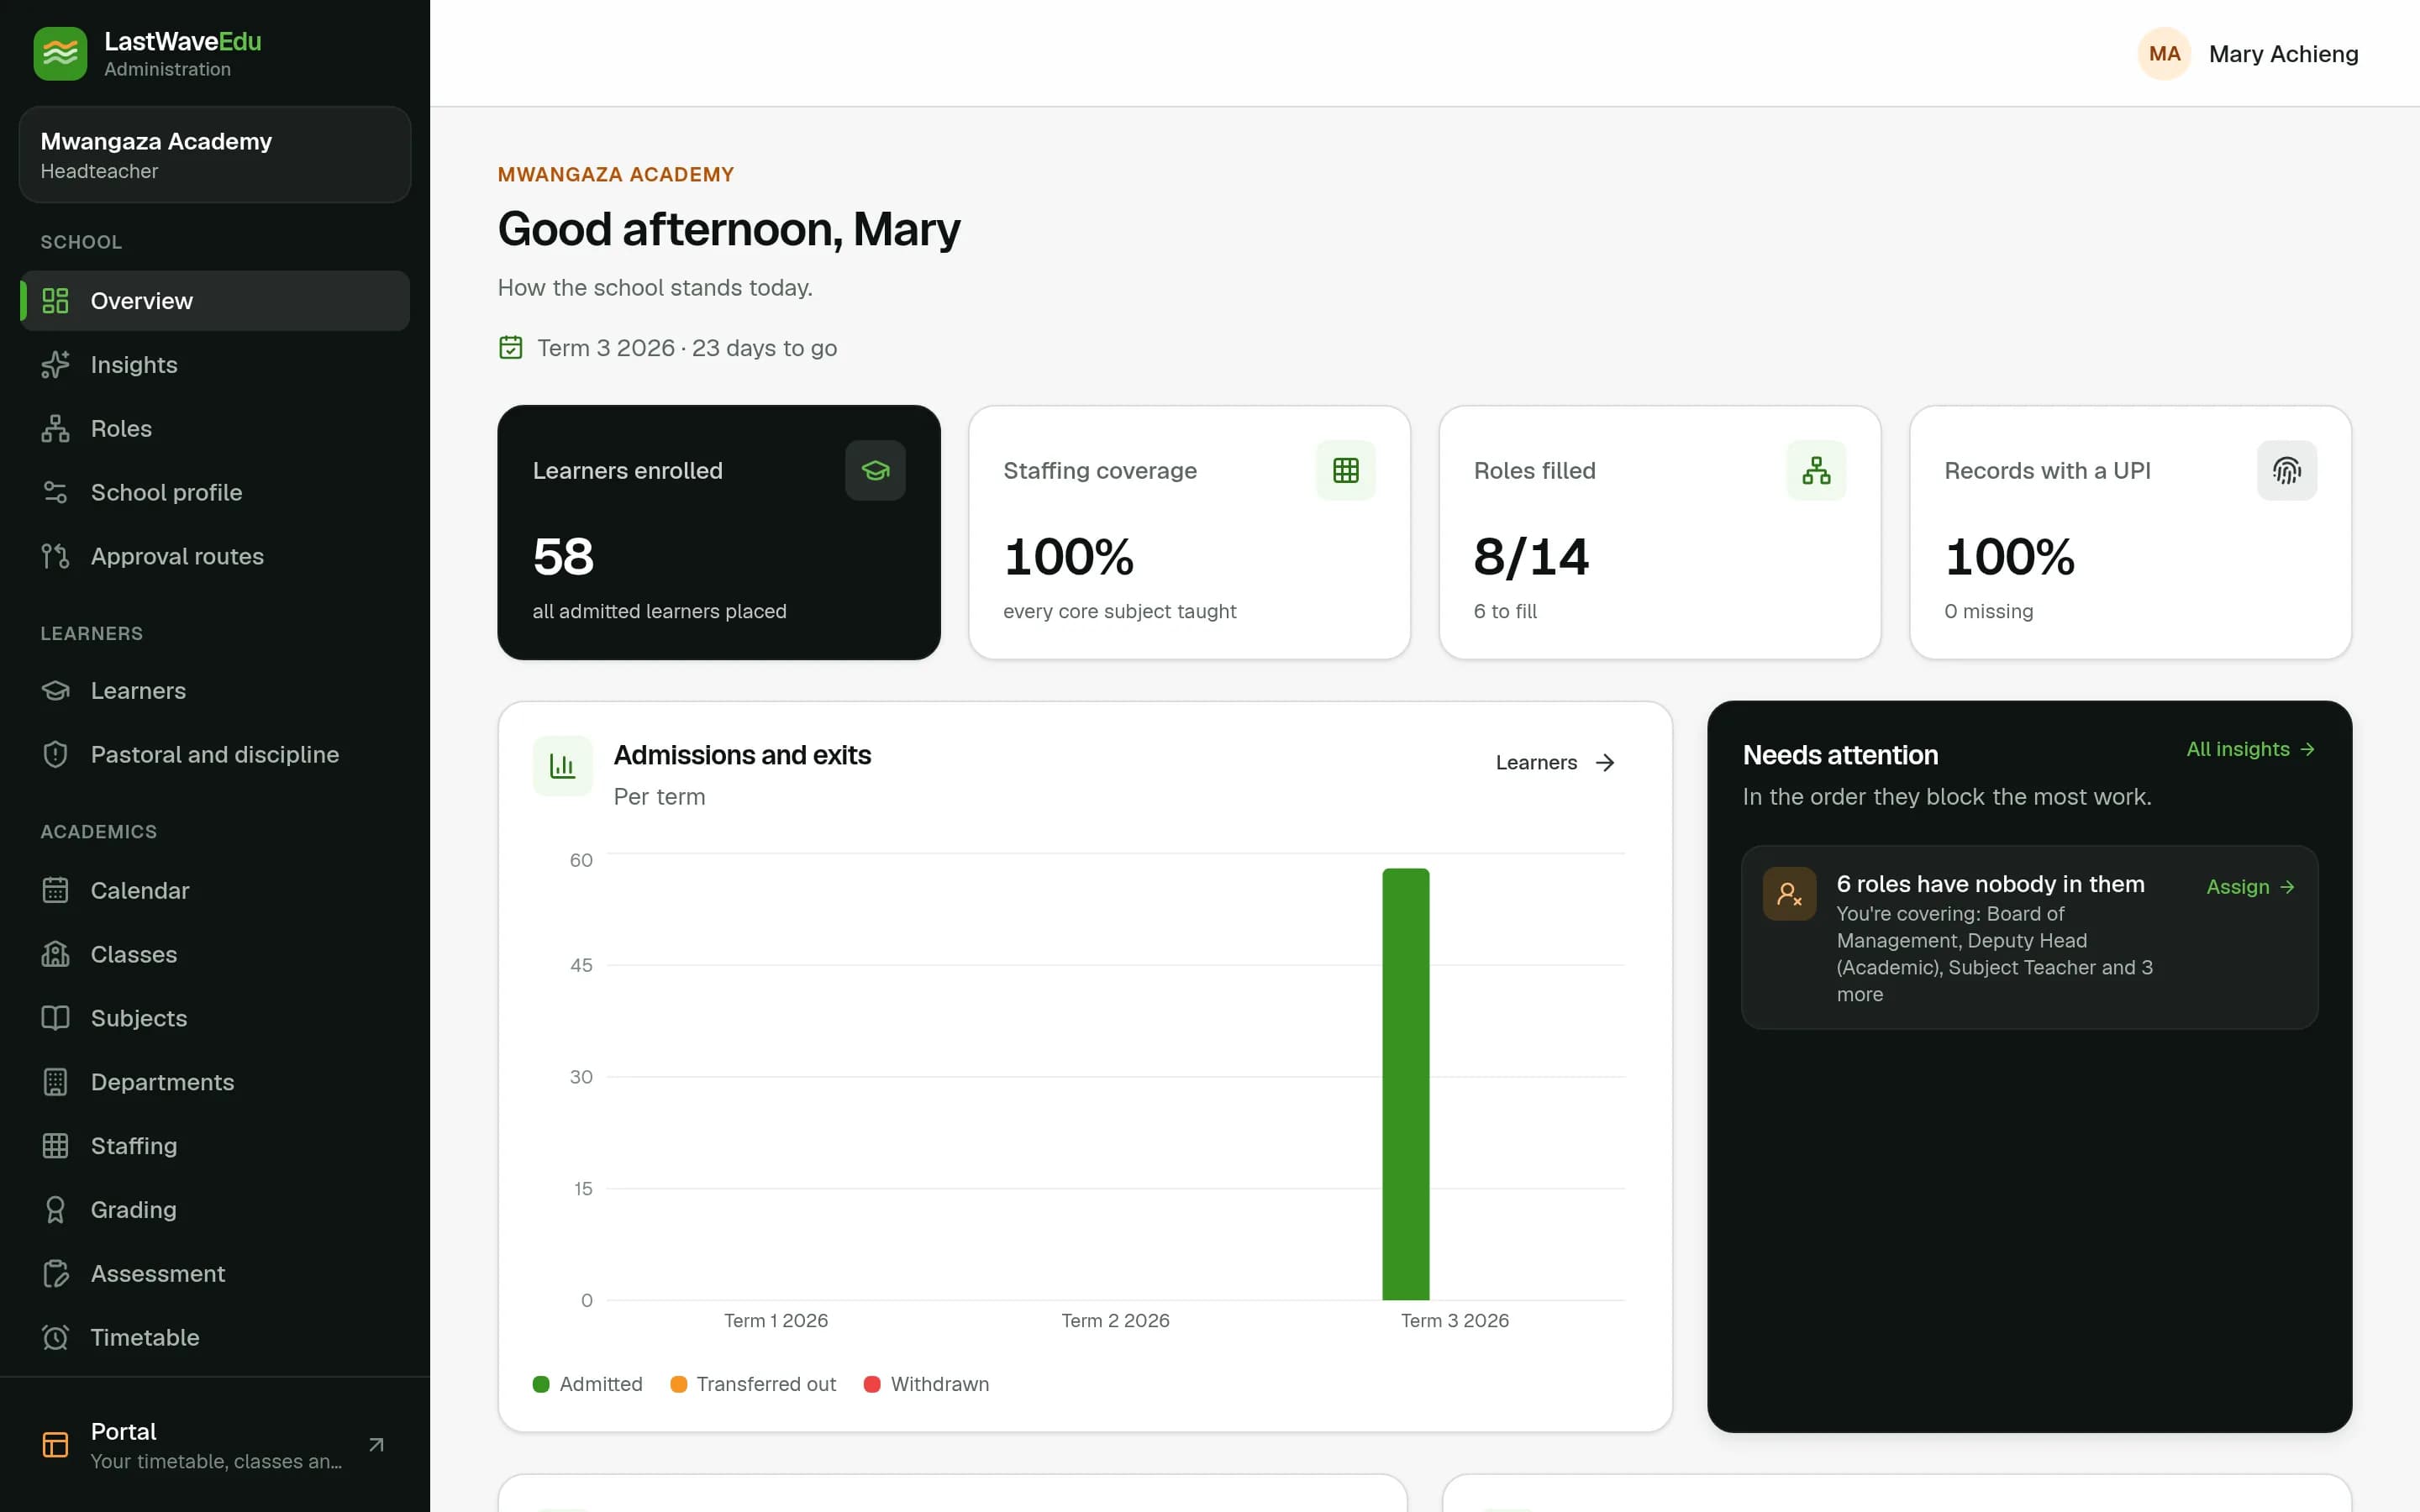Open the Portal link at sidebar bottom
Screen dimensions: 2420x1512
215,1445
